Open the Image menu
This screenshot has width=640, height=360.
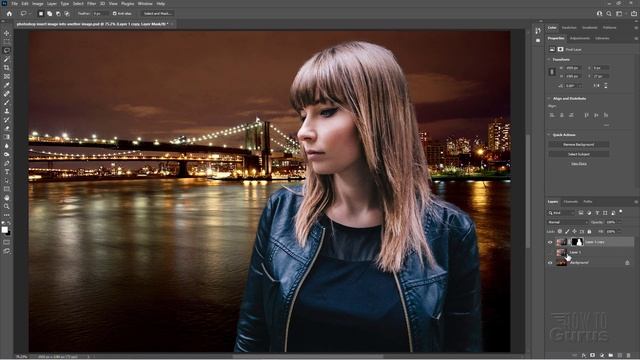pos(38,4)
